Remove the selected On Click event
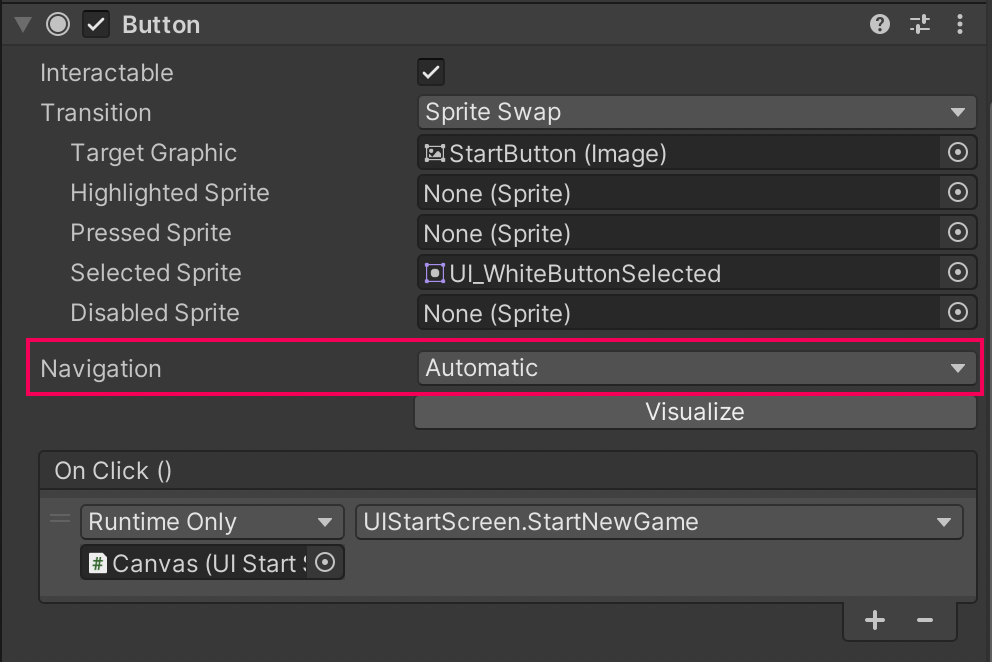 click(x=925, y=621)
